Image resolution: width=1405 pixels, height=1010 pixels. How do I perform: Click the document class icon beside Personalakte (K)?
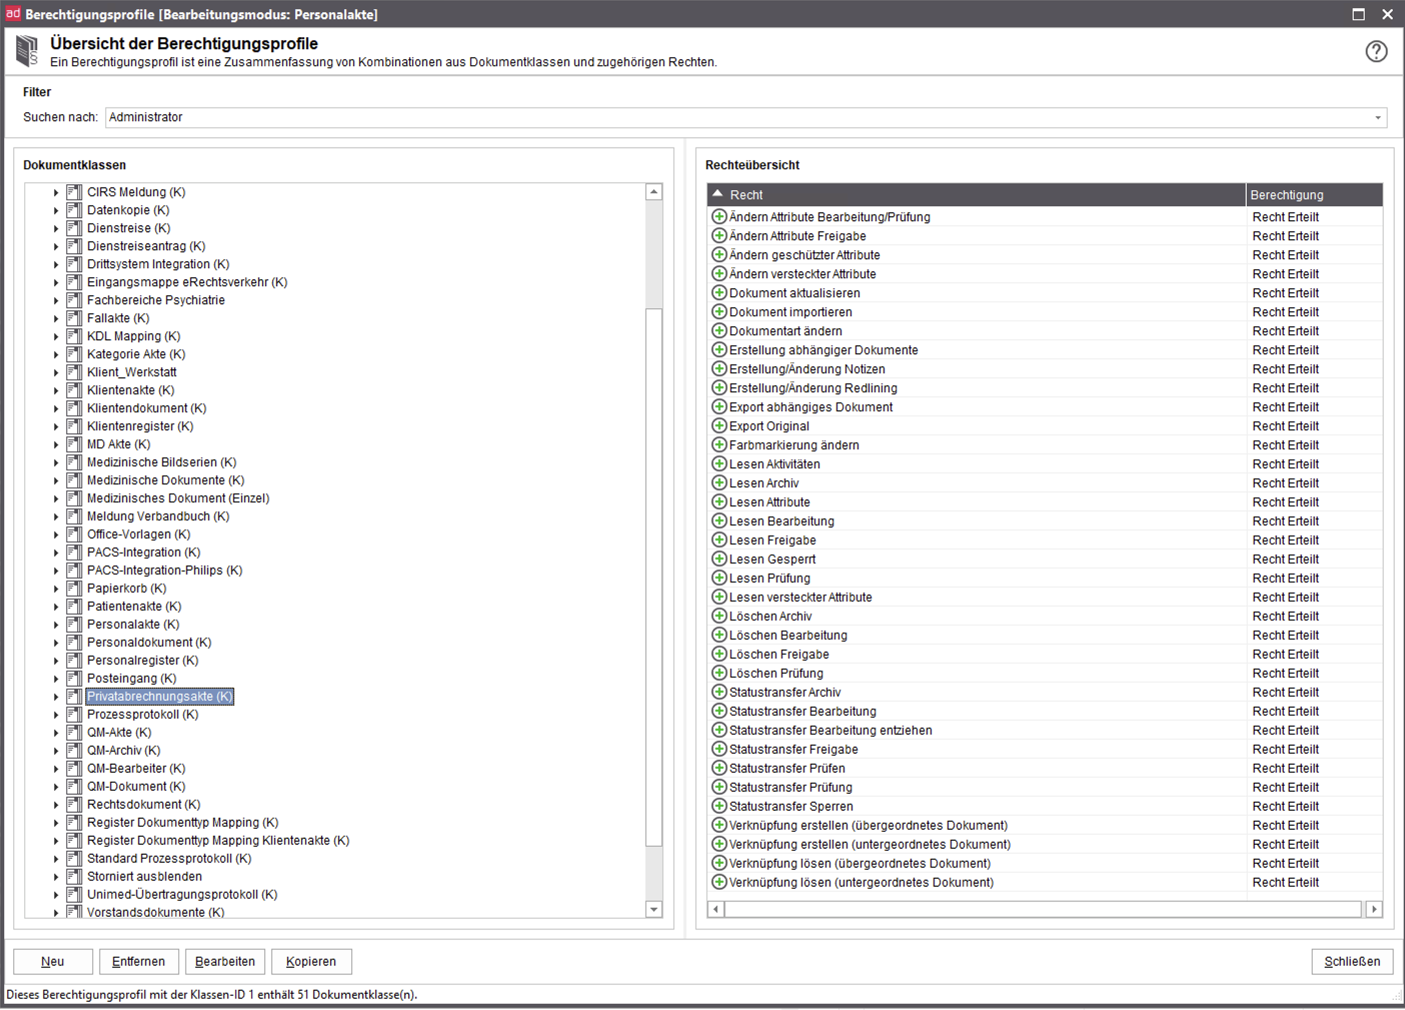pos(74,624)
